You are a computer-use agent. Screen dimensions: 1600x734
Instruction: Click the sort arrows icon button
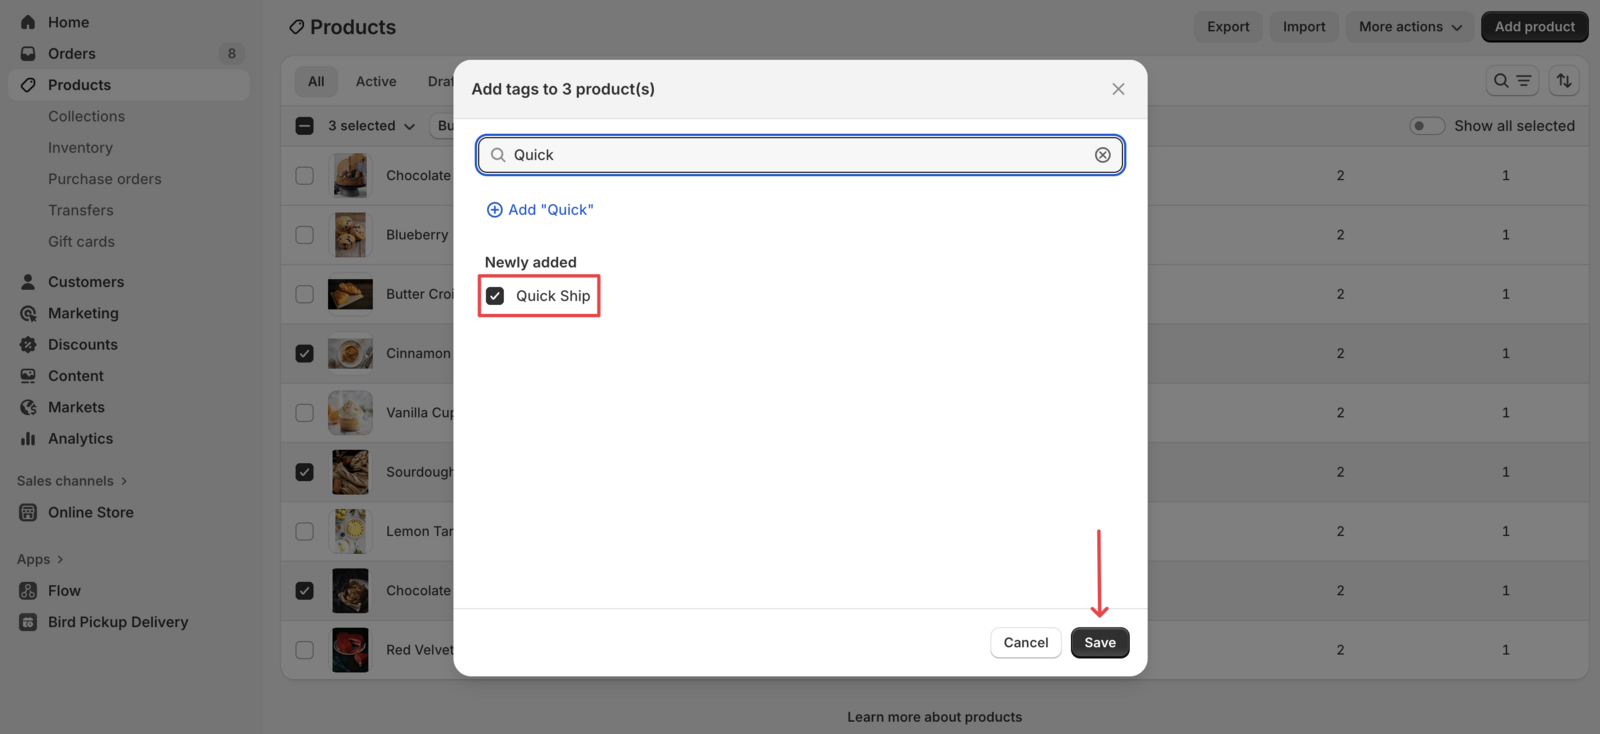pyautogui.click(x=1564, y=81)
